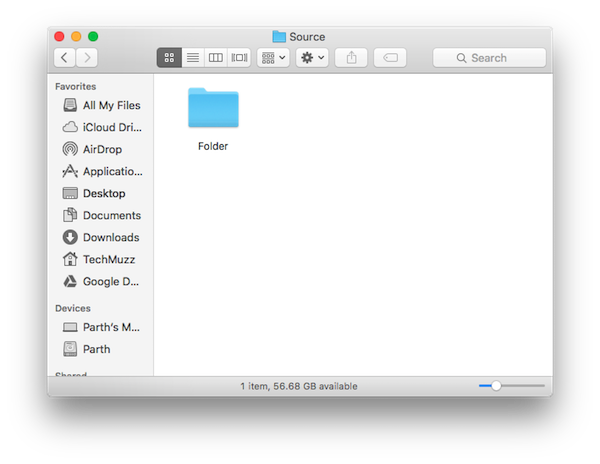Open Documents in sidebar
Image resolution: width=600 pixels, height=464 pixels.
[x=102, y=215]
